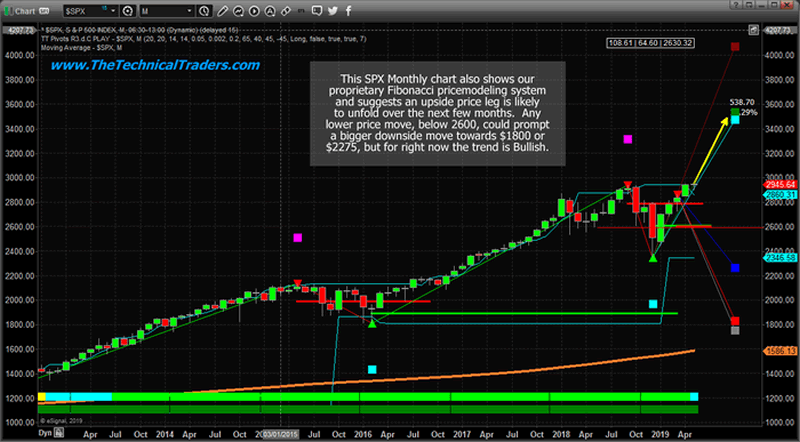
Task: Click the yellow segment of the trend bar
Action: point(42,397)
